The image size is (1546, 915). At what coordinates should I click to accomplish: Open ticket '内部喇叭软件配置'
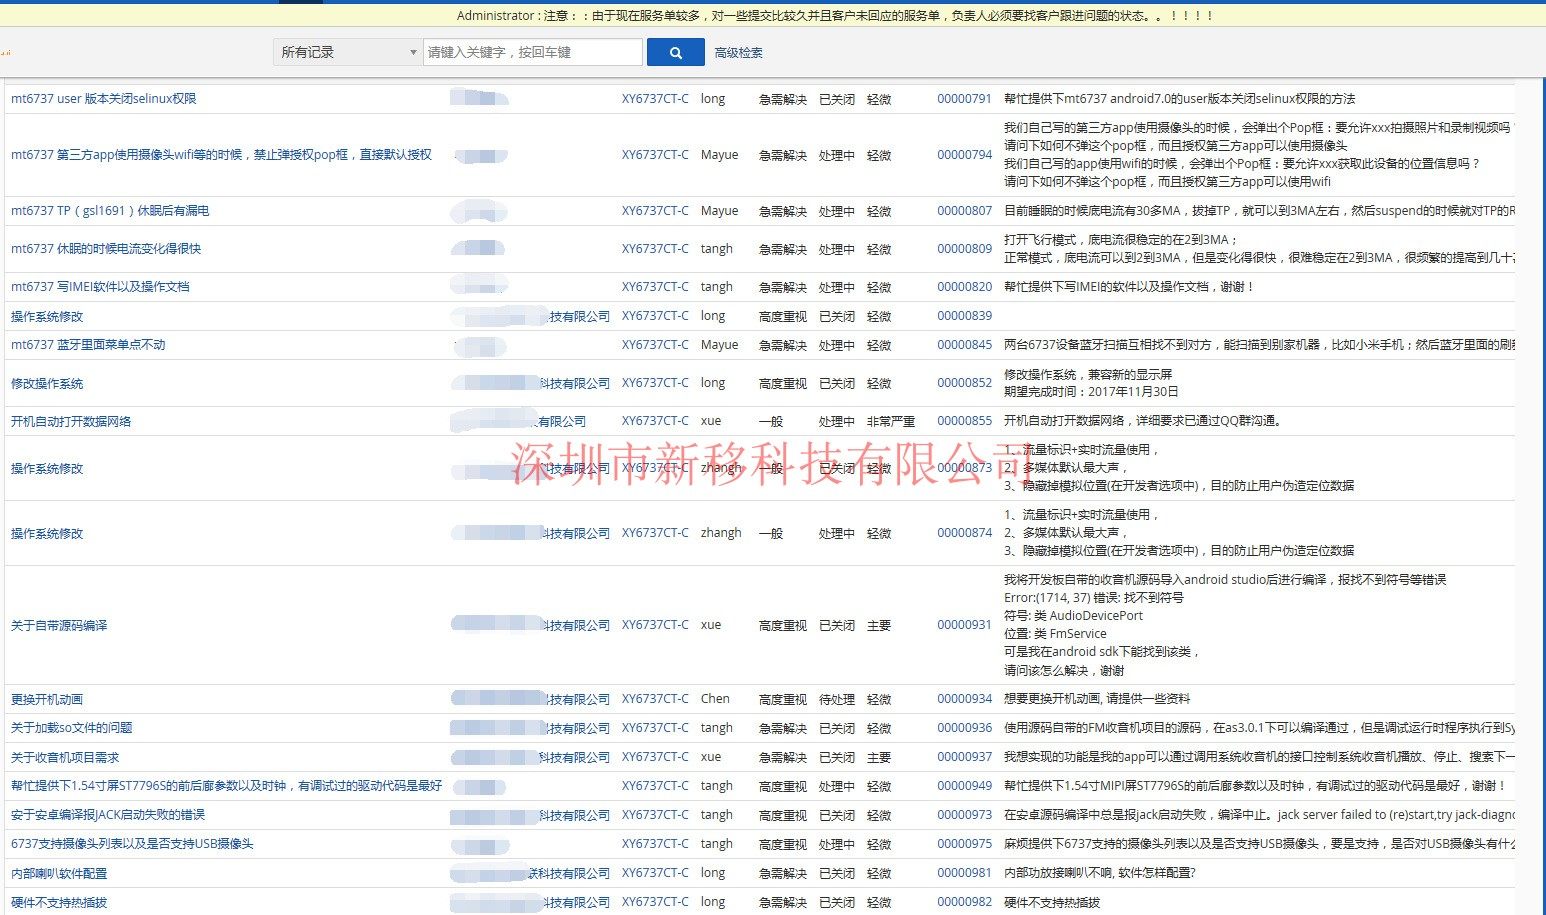pos(59,873)
